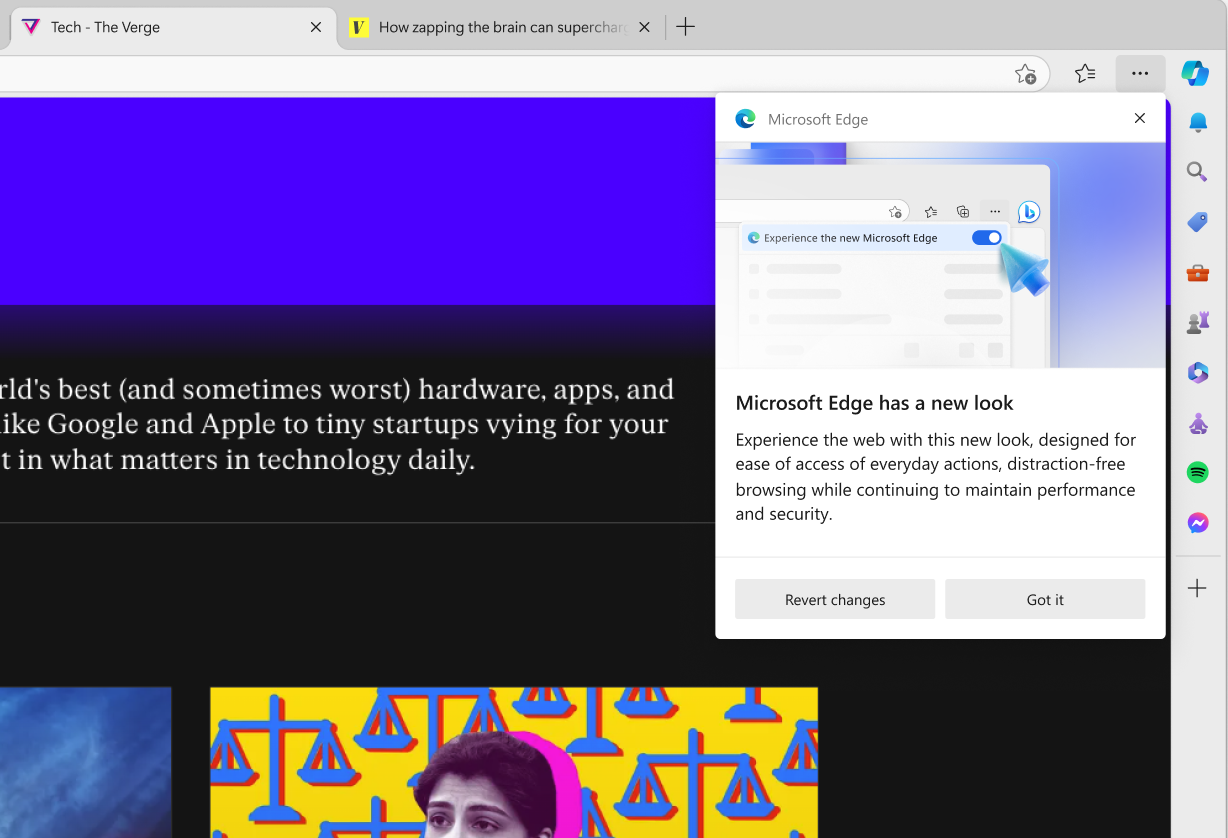Open Spotify in the sidebar
Image resolution: width=1228 pixels, height=838 pixels.
pos(1197,473)
